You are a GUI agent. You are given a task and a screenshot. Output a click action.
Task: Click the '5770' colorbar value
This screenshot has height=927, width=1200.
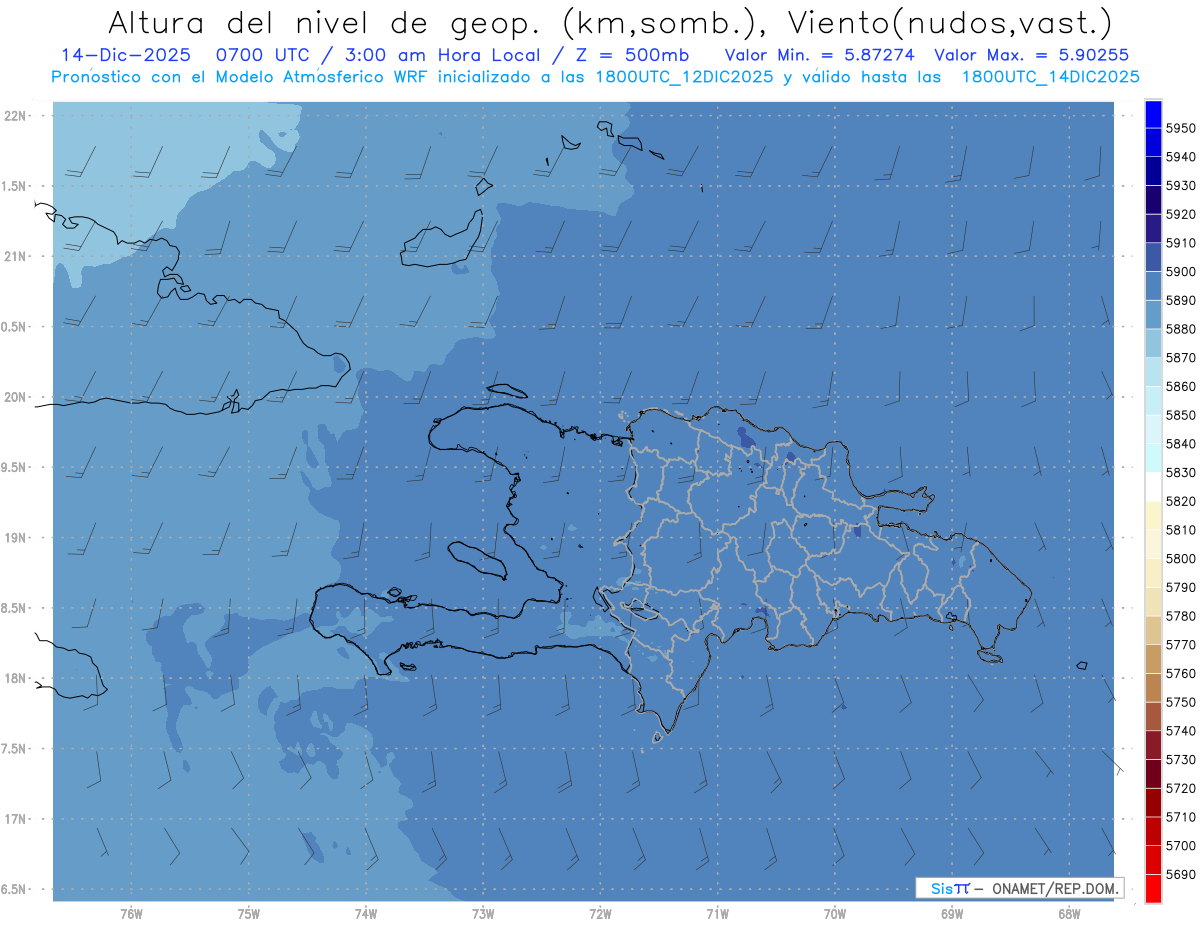coord(1181,645)
